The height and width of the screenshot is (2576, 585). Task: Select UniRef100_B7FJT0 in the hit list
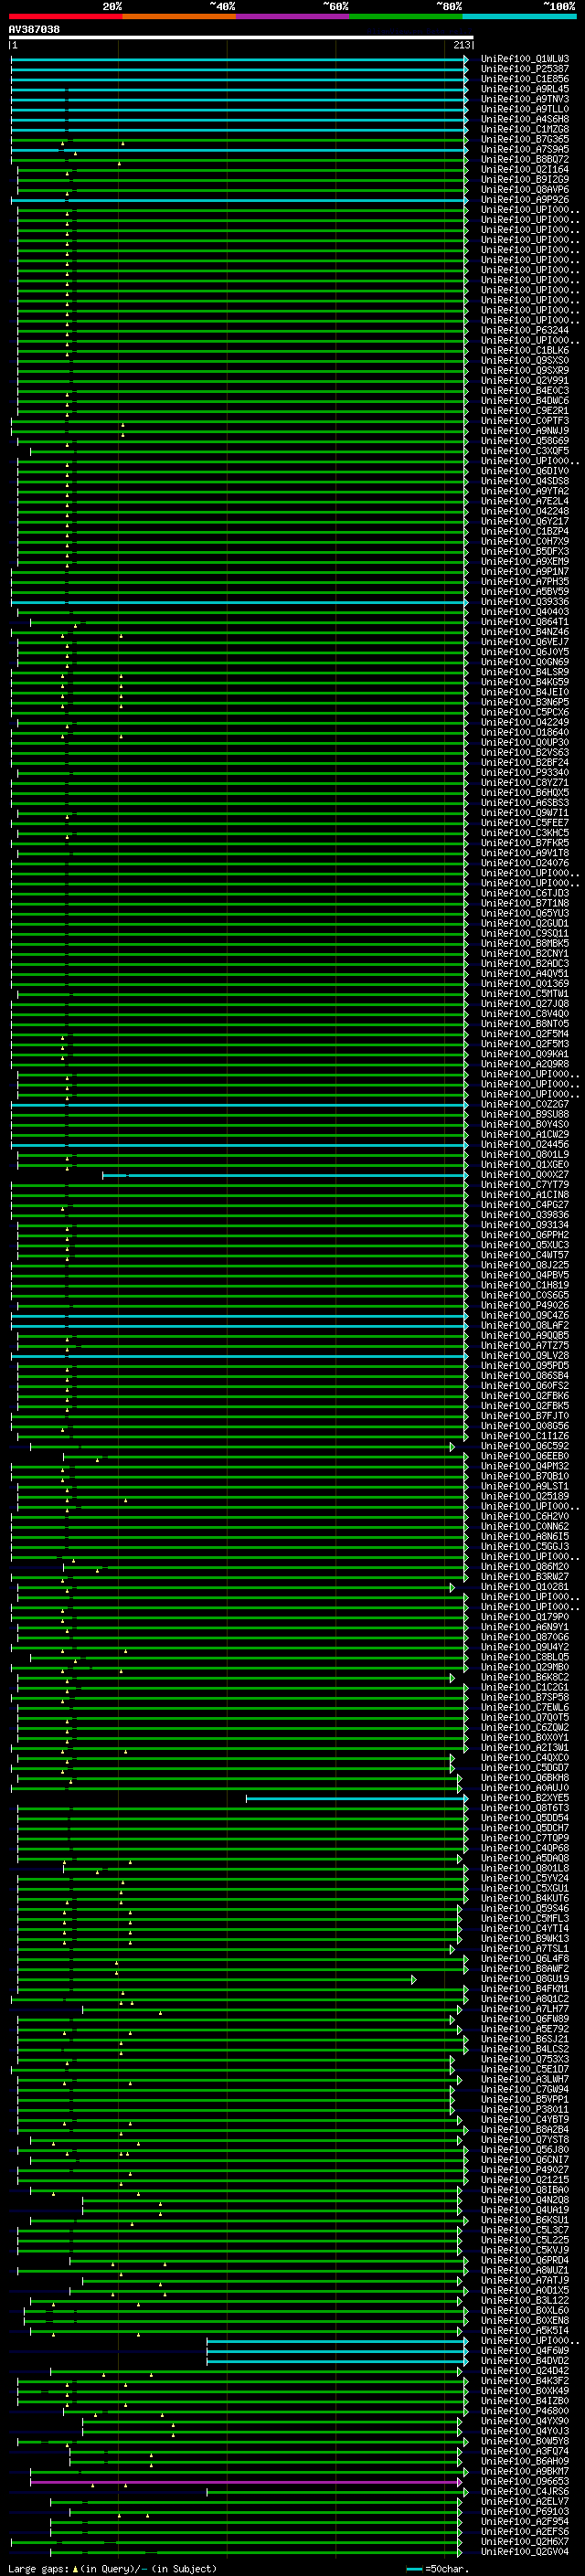[x=524, y=1415]
